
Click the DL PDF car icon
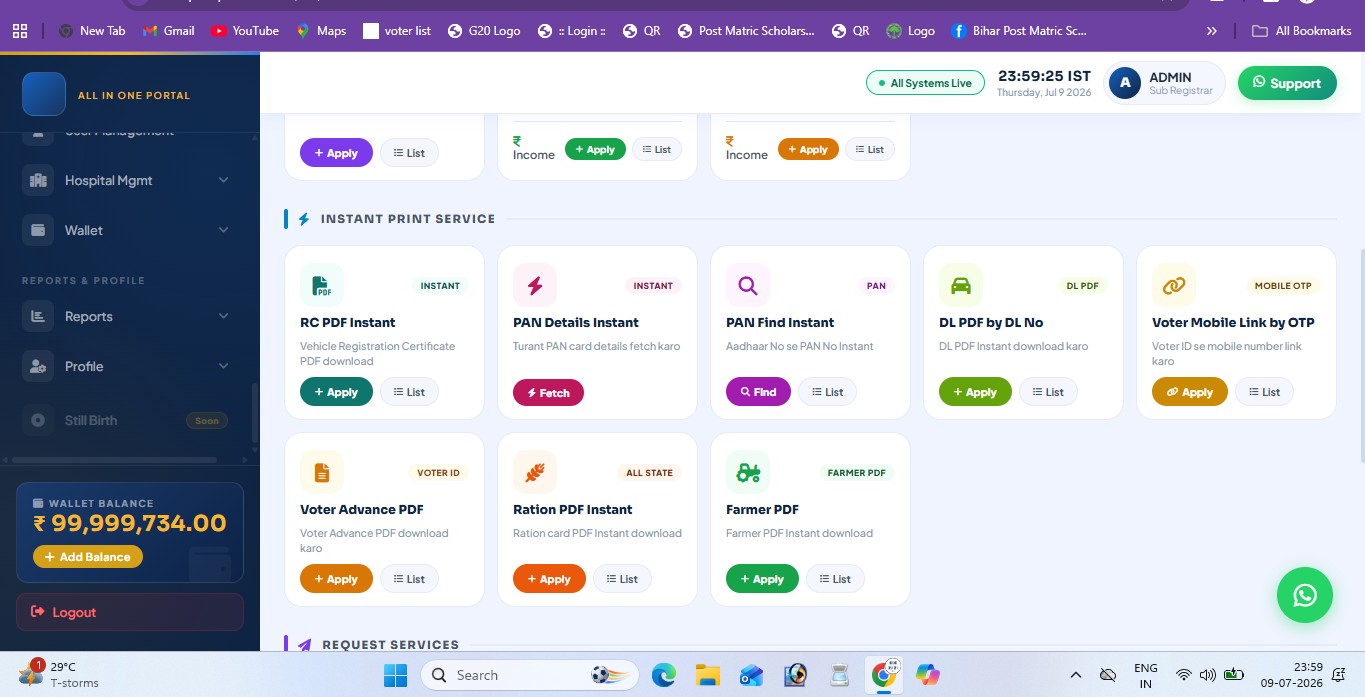[x=961, y=285]
